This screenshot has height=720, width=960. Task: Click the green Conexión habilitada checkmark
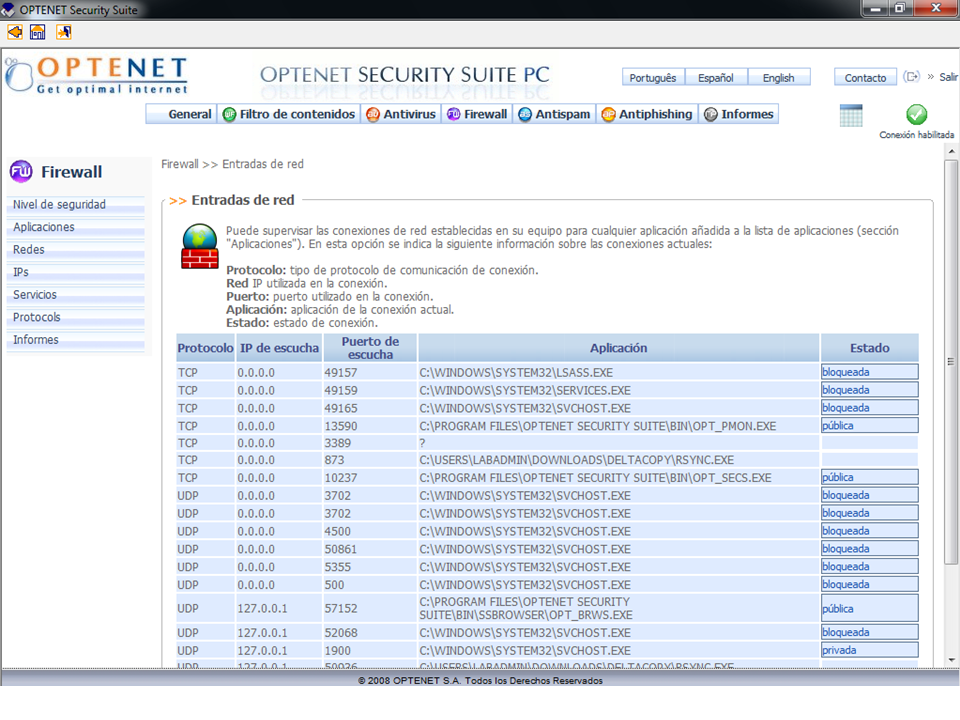[x=916, y=115]
